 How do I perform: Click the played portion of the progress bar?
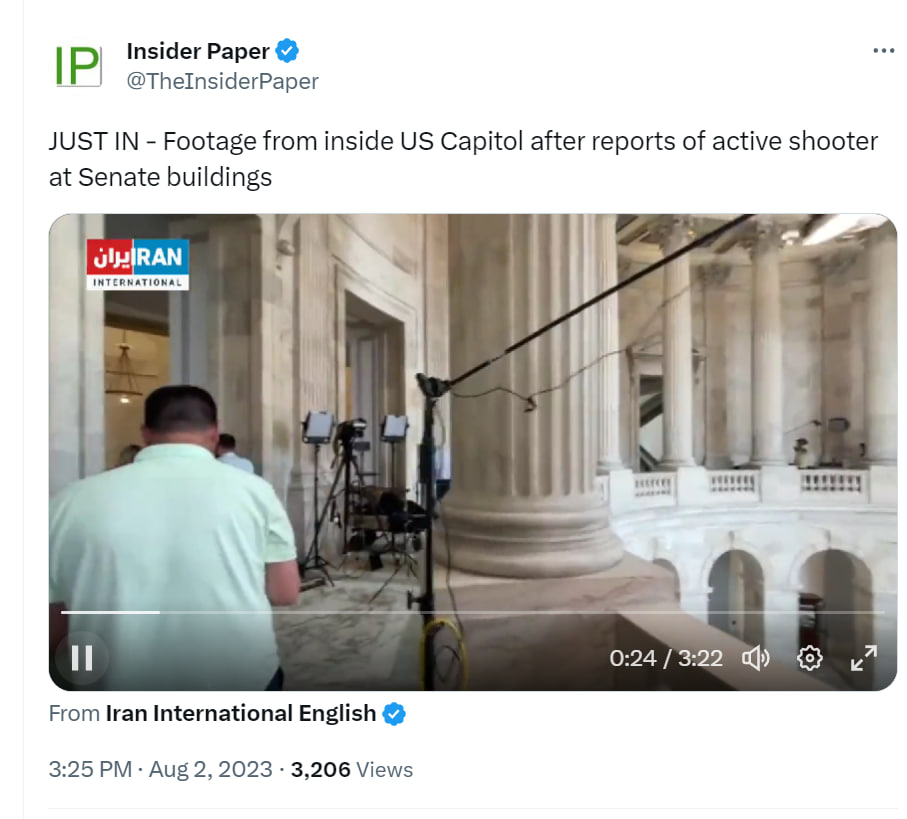pos(110,612)
